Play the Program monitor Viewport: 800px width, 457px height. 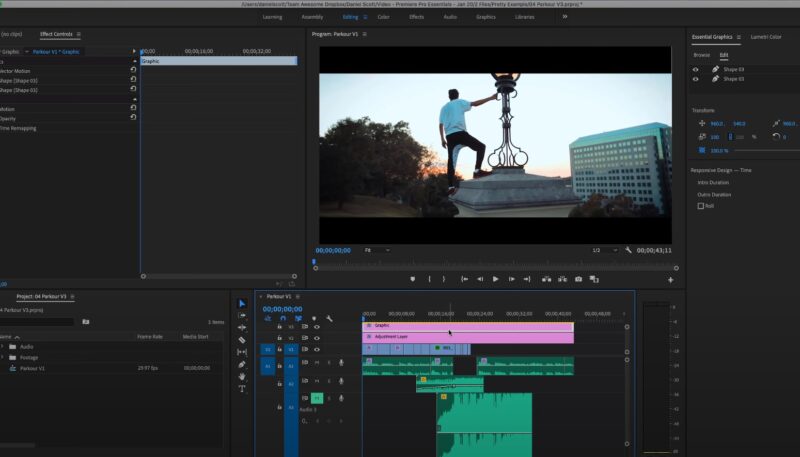tap(495, 279)
